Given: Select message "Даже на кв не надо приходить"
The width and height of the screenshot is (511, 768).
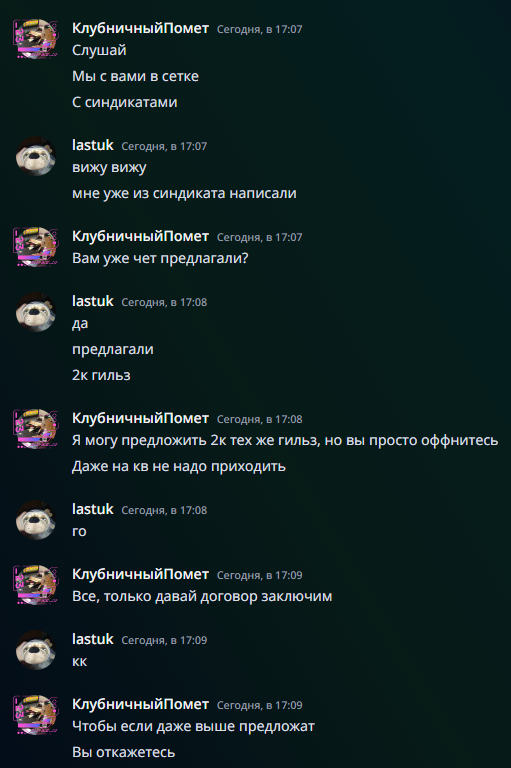Looking at the screenshot, I should click(x=179, y=466).
